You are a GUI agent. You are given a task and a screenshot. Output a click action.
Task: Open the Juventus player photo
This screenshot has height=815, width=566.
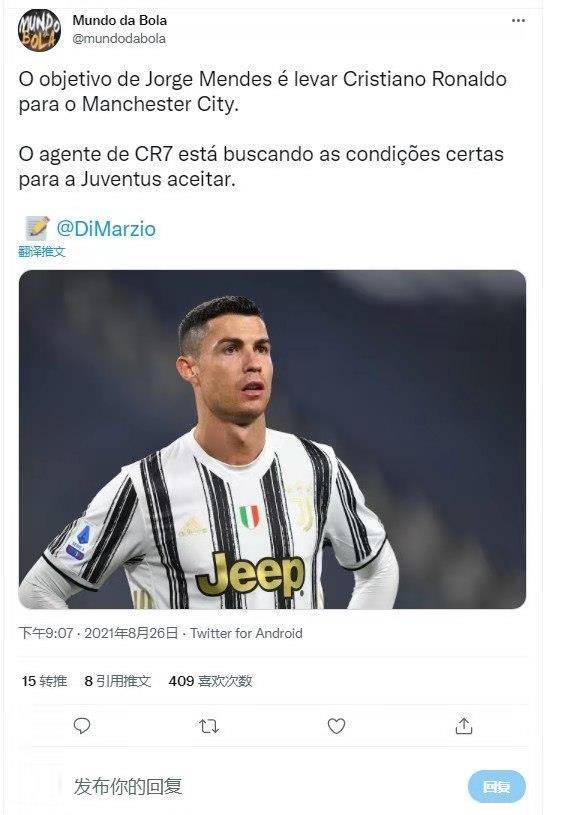point(272,439)
